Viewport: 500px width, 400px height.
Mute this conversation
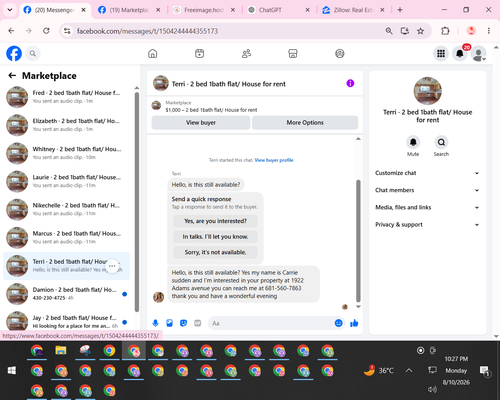pos(413,142)
